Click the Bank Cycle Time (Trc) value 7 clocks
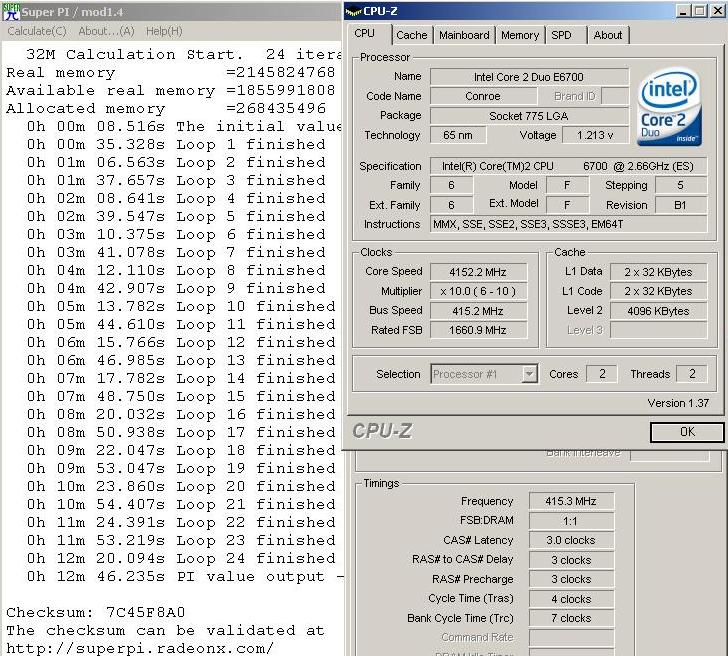The image size is (728, 656). coord(571,618)
